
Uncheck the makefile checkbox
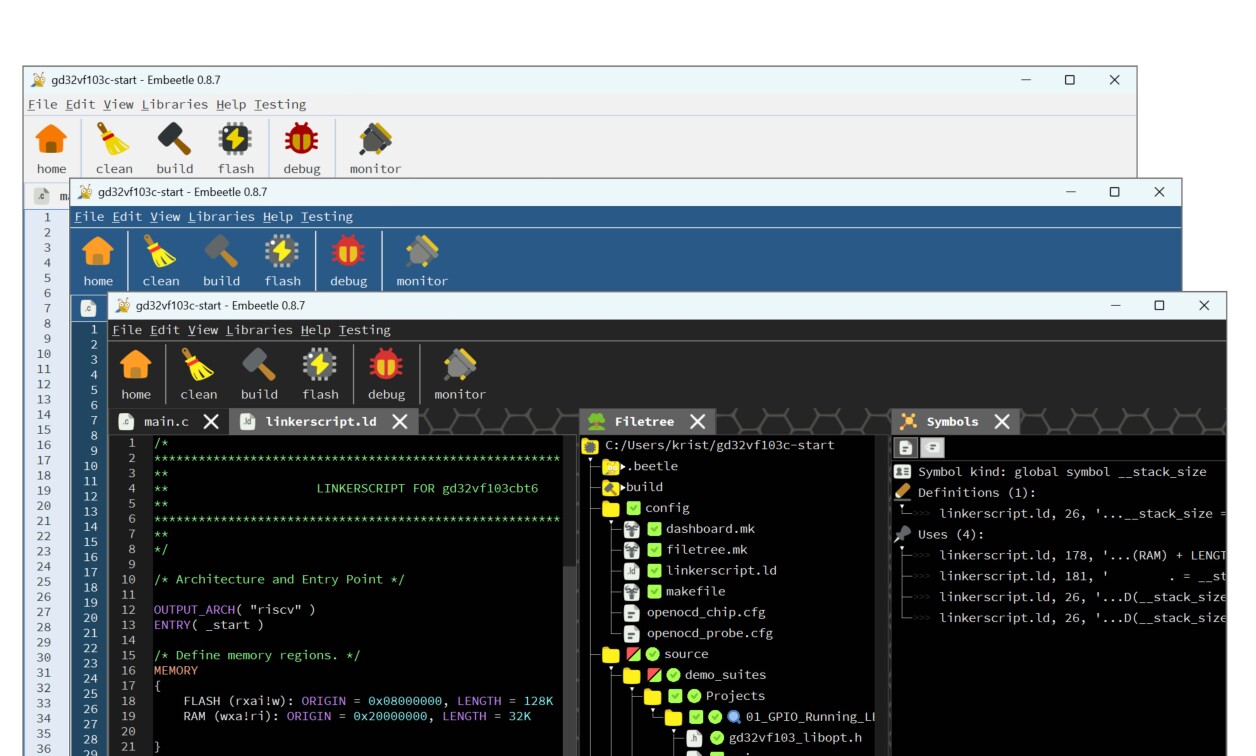point(654,592)
